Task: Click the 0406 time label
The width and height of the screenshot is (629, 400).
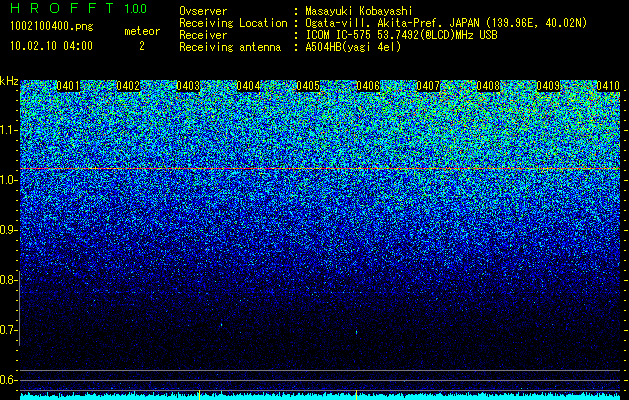Action: coord(368,86)
